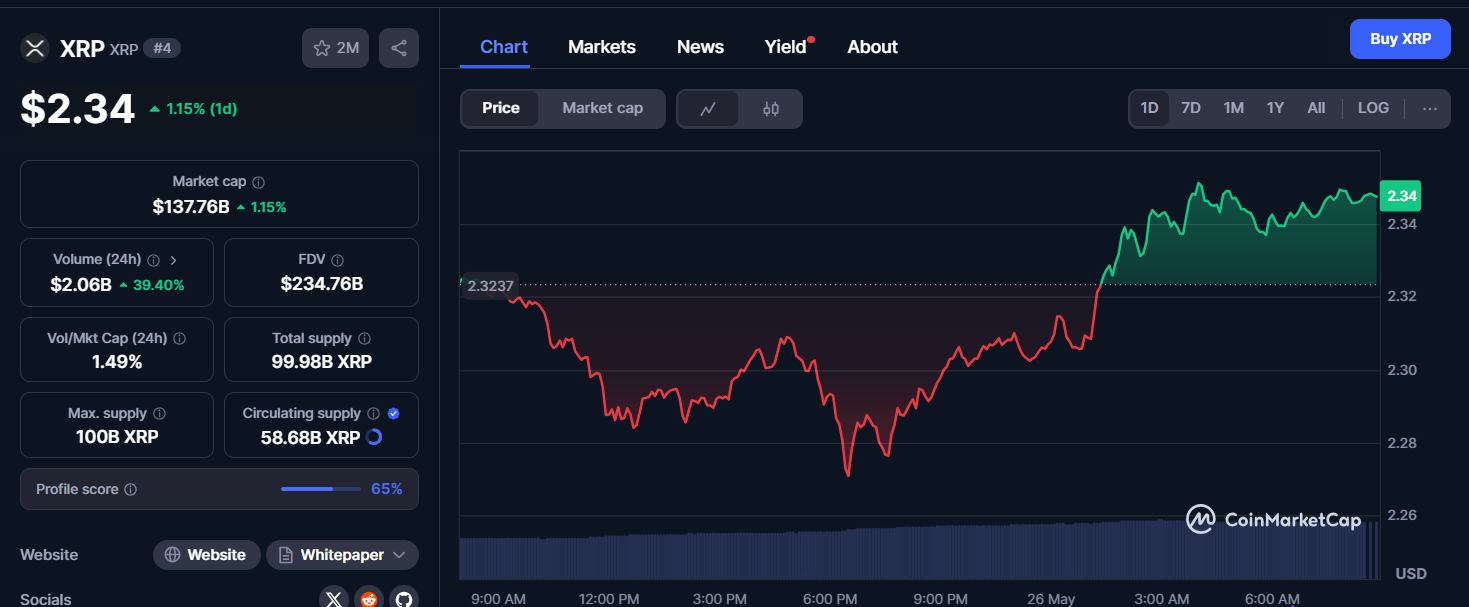Image resolution: width=1469 pixels, height=607 pixels.
Task: Toggle the LOG scale option
Action: pos(1373,108)
